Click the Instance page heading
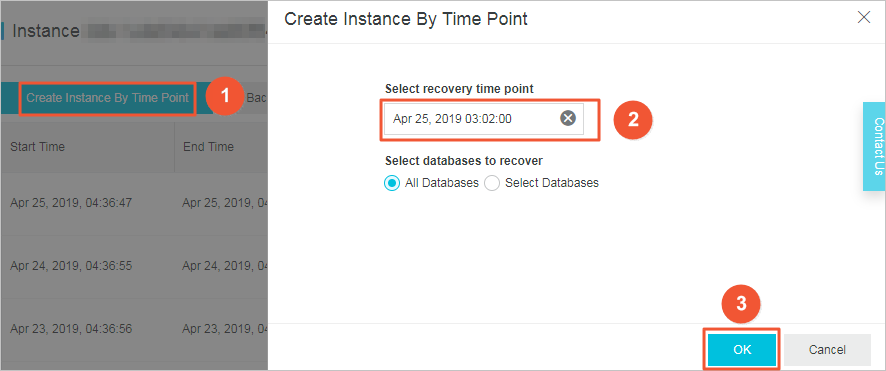Screen dimensions: 886x371 [46, 31]
